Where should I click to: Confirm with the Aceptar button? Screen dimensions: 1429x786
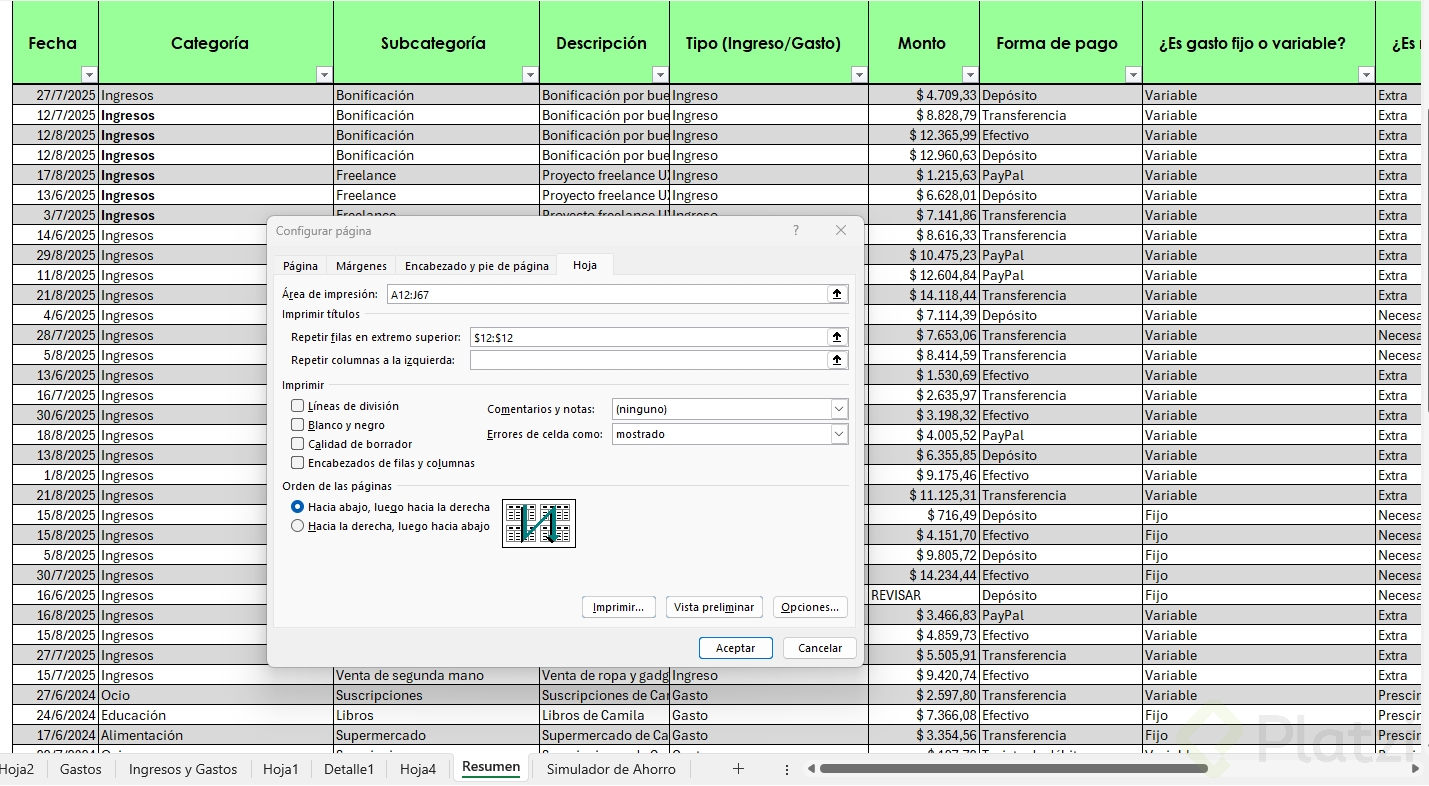735,648
